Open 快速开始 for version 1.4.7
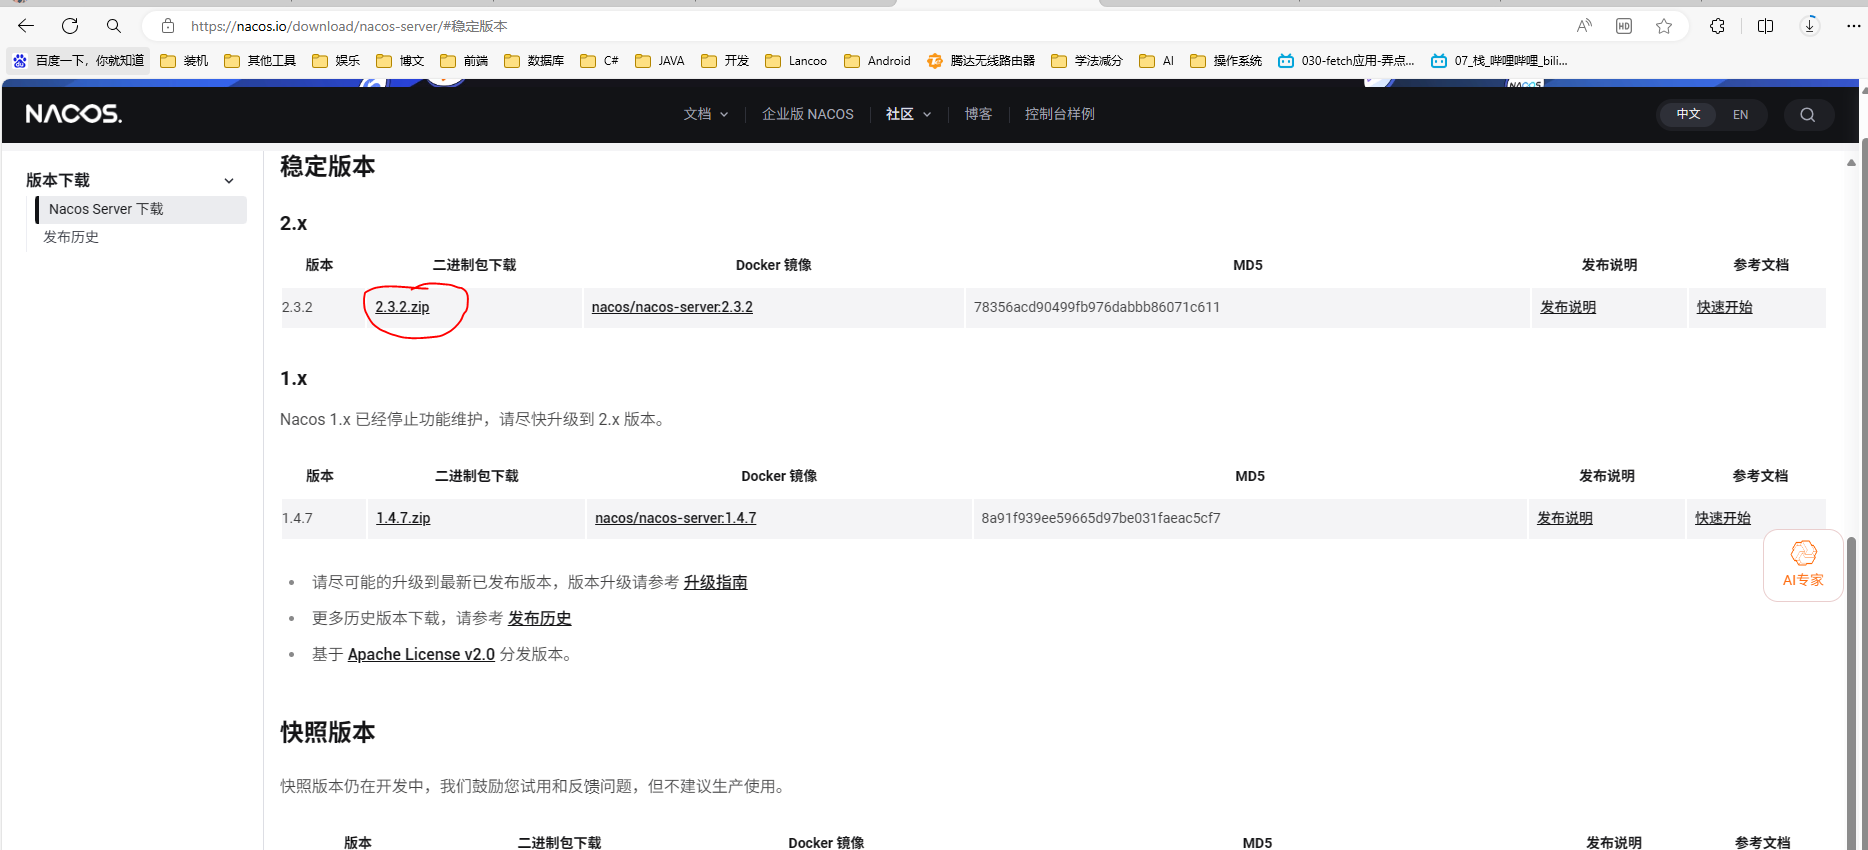 [x=1722, y=518]
